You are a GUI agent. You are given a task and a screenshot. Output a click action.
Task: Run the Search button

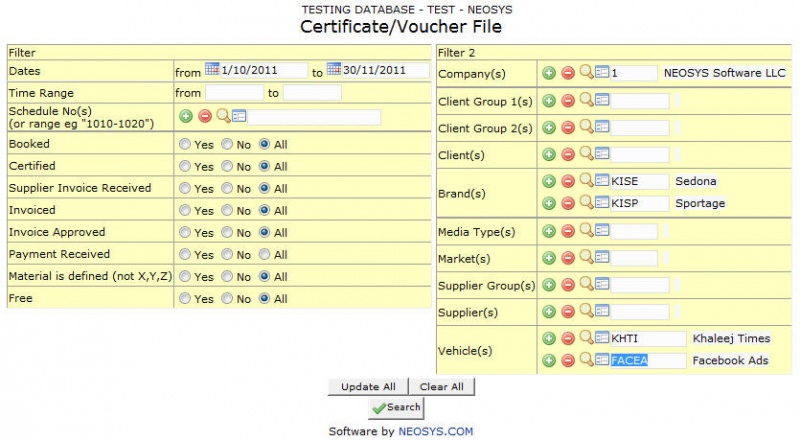(396, 407)
